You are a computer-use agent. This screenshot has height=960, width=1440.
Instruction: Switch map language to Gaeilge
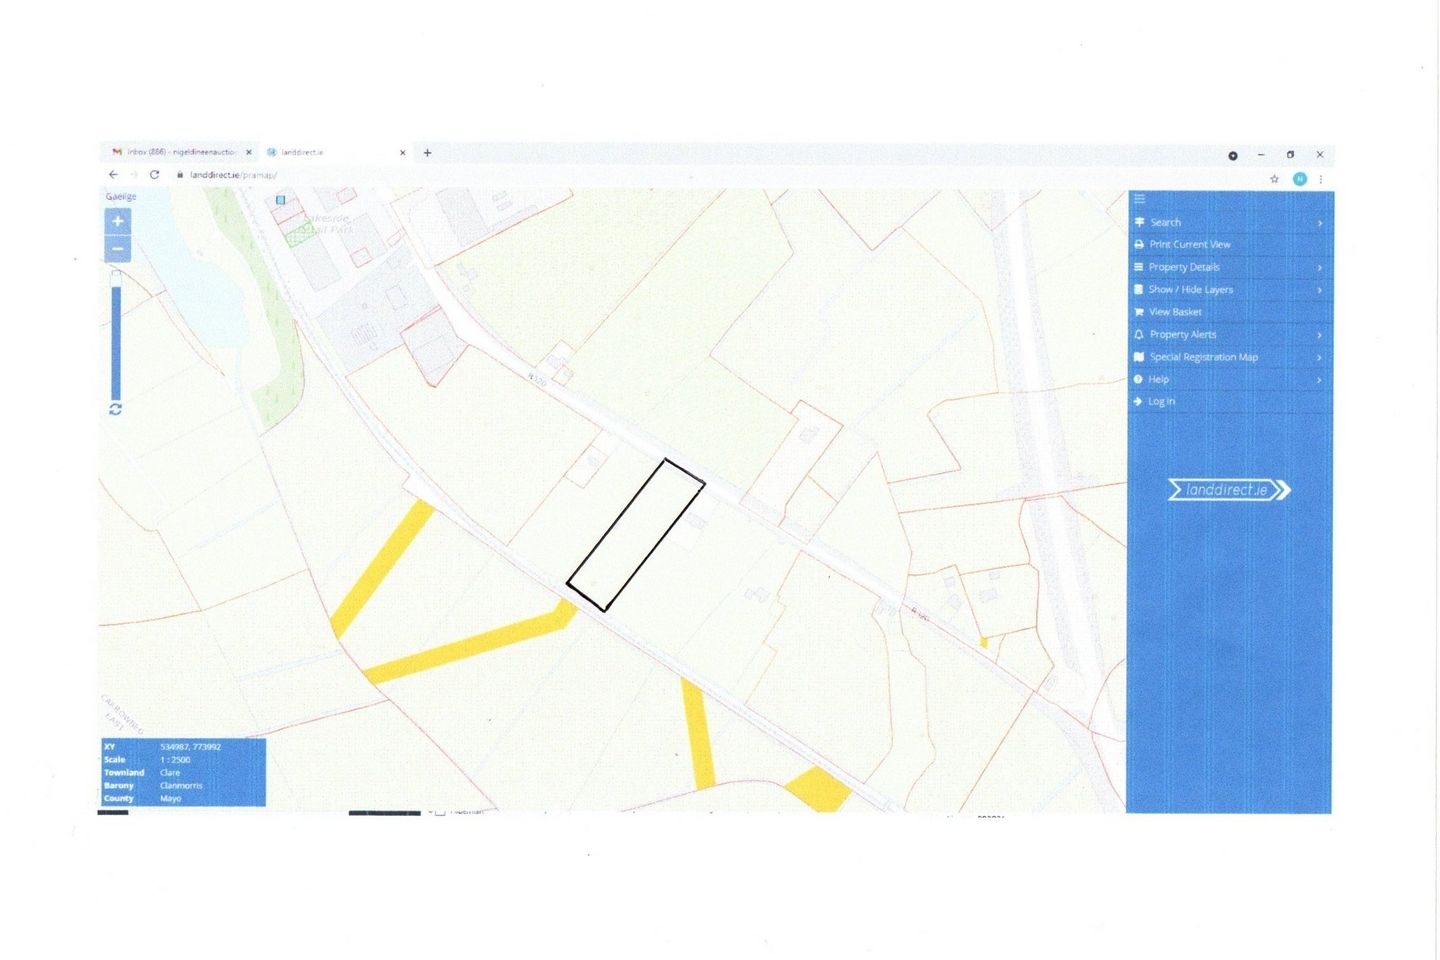(x=119, y=196)
